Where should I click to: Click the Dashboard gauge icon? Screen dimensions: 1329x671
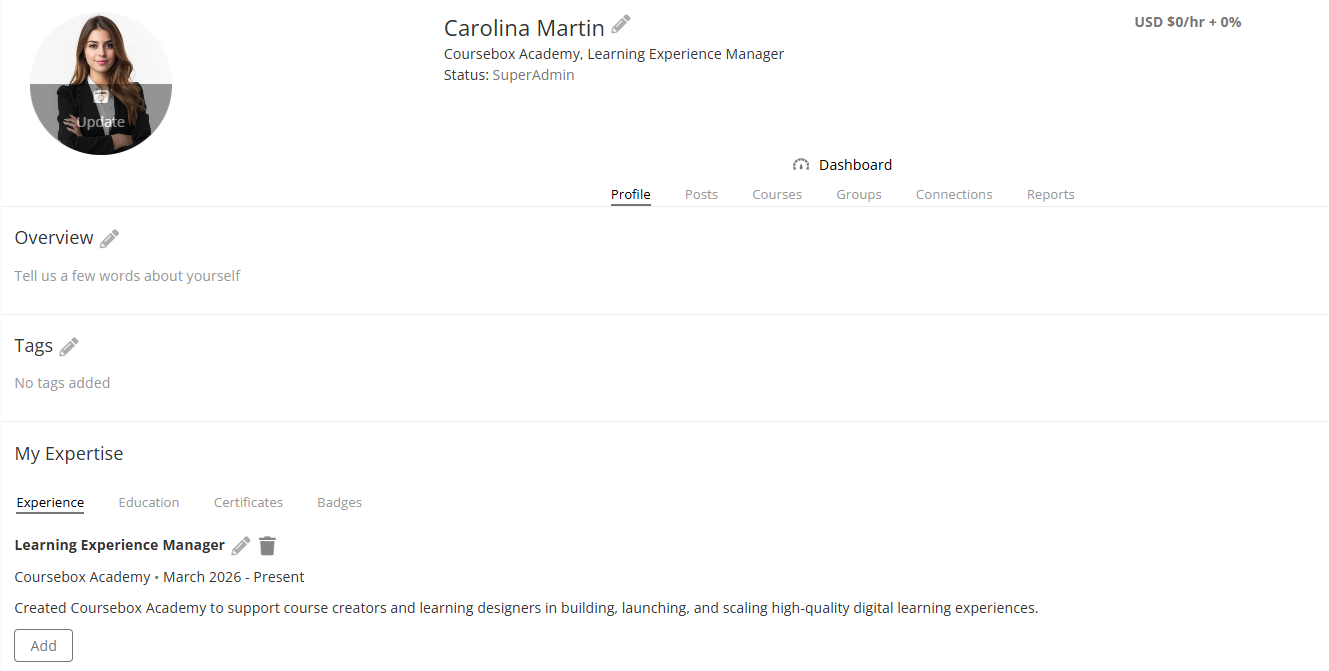click(x=800, y=165)
